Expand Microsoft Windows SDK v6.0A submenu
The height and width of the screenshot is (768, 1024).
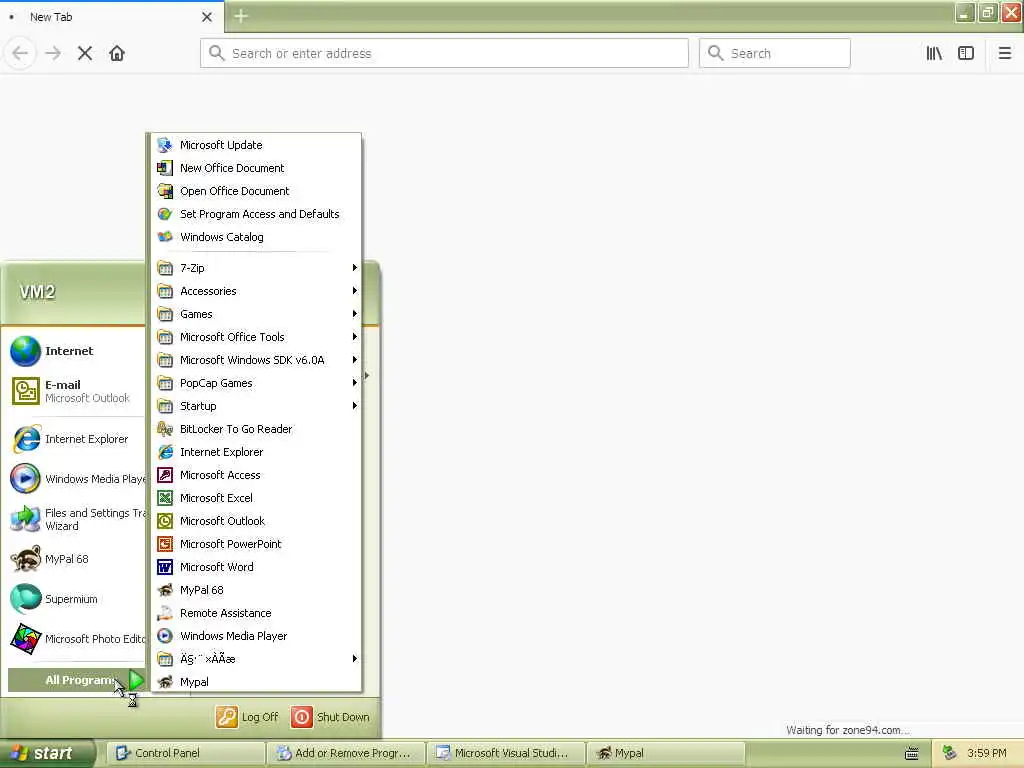pyautogui.click(x=256, y=360)
